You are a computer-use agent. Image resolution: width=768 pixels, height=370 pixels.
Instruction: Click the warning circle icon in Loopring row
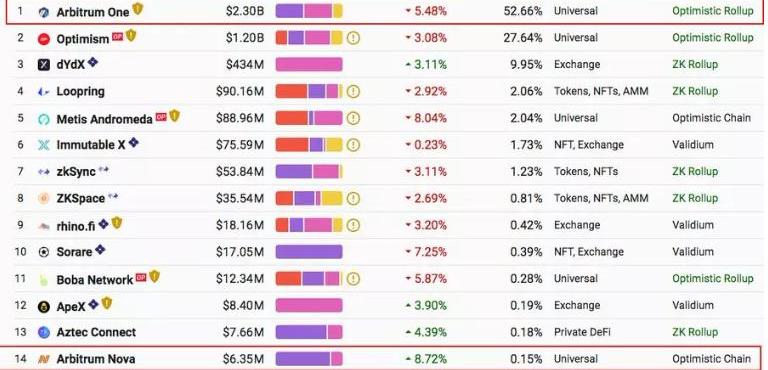pyautogui.click(x=353, y=92)
